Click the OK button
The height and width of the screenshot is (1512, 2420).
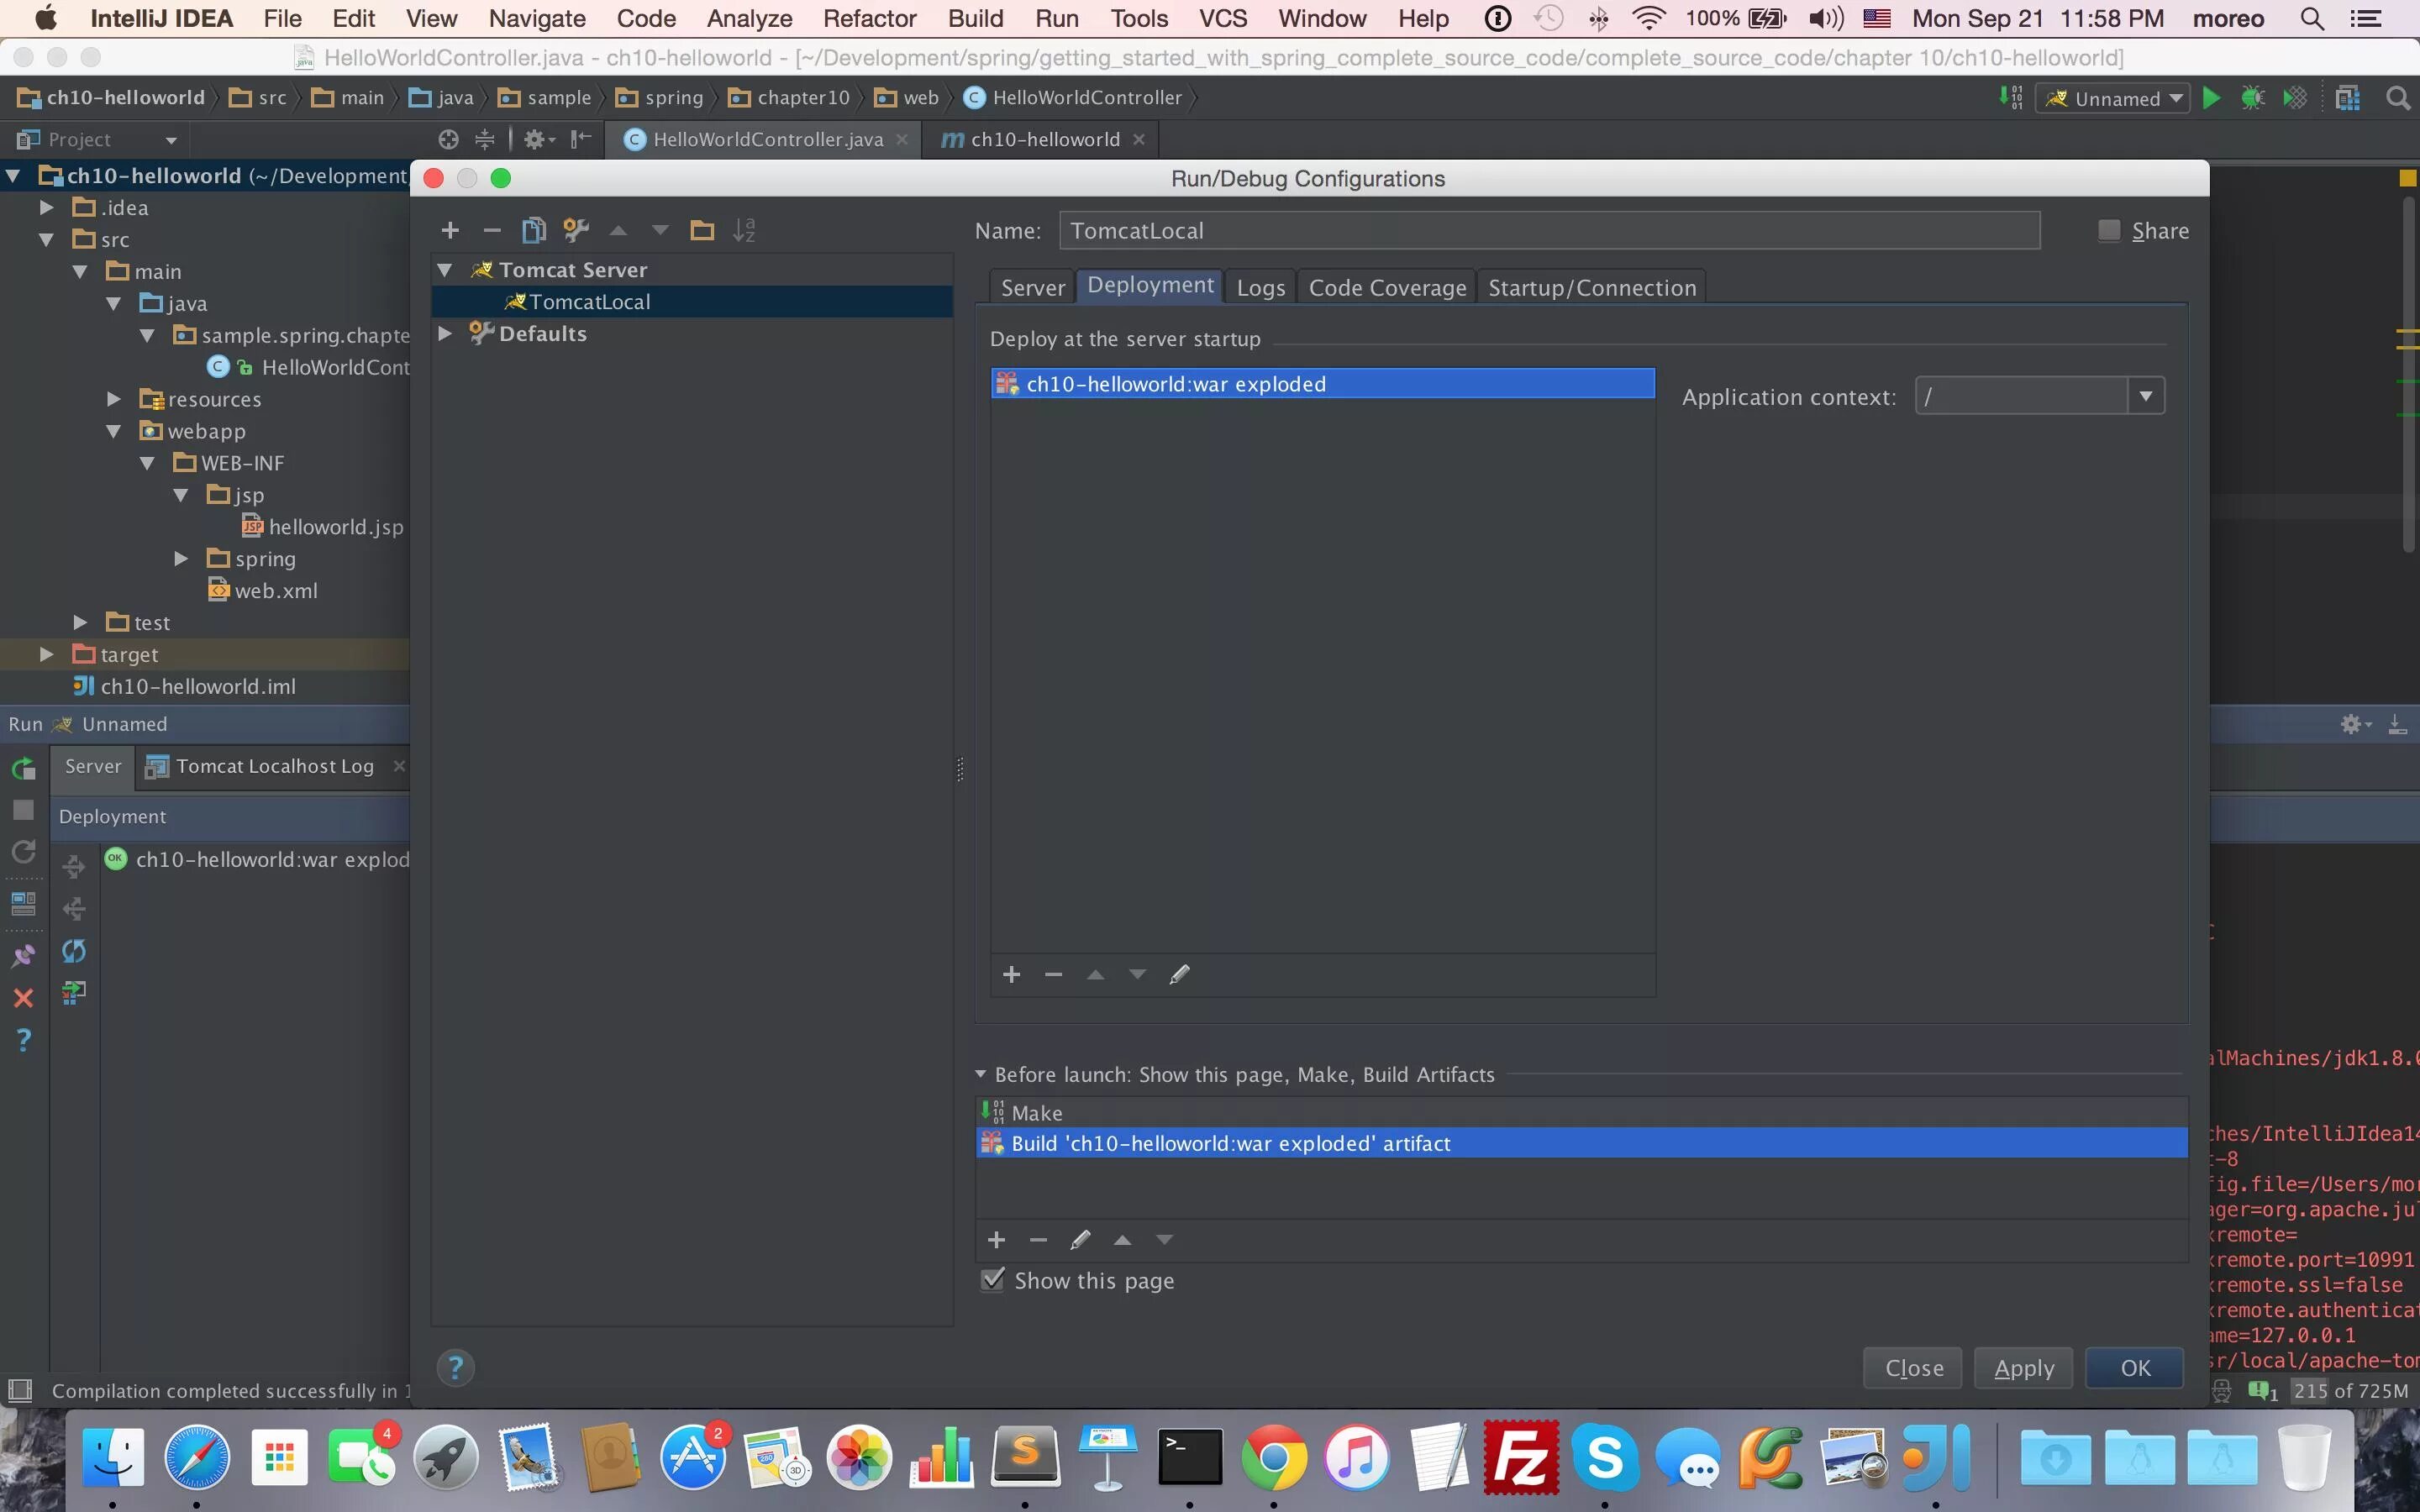2134,1368
